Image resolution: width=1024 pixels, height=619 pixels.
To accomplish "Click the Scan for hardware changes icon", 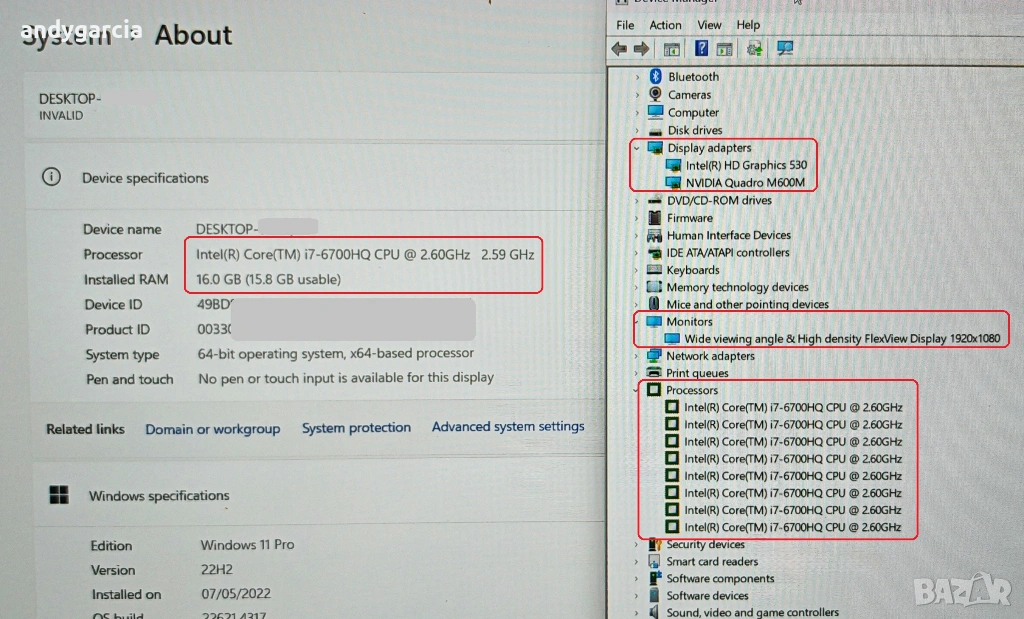I will (x=785, y=48).
